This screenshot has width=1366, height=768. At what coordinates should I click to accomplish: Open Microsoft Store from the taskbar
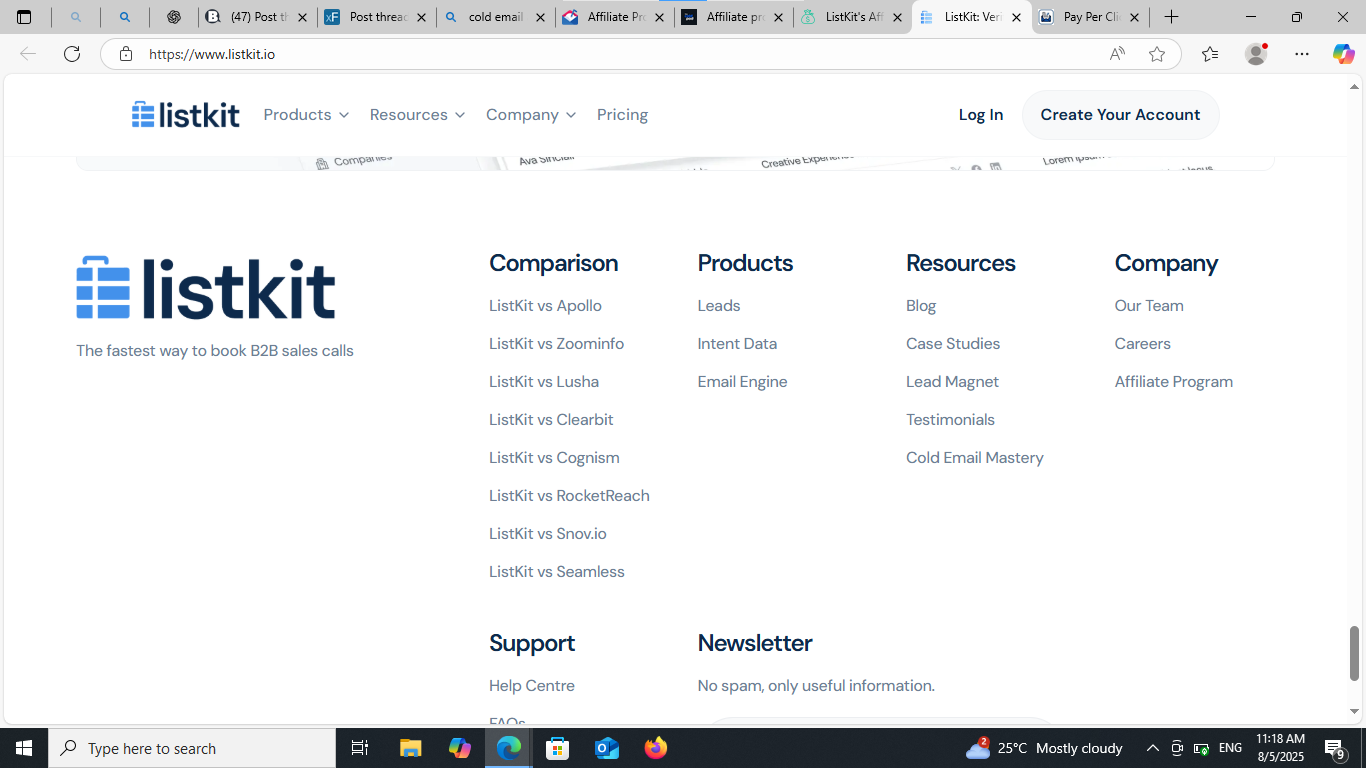[x=558, y=748]
